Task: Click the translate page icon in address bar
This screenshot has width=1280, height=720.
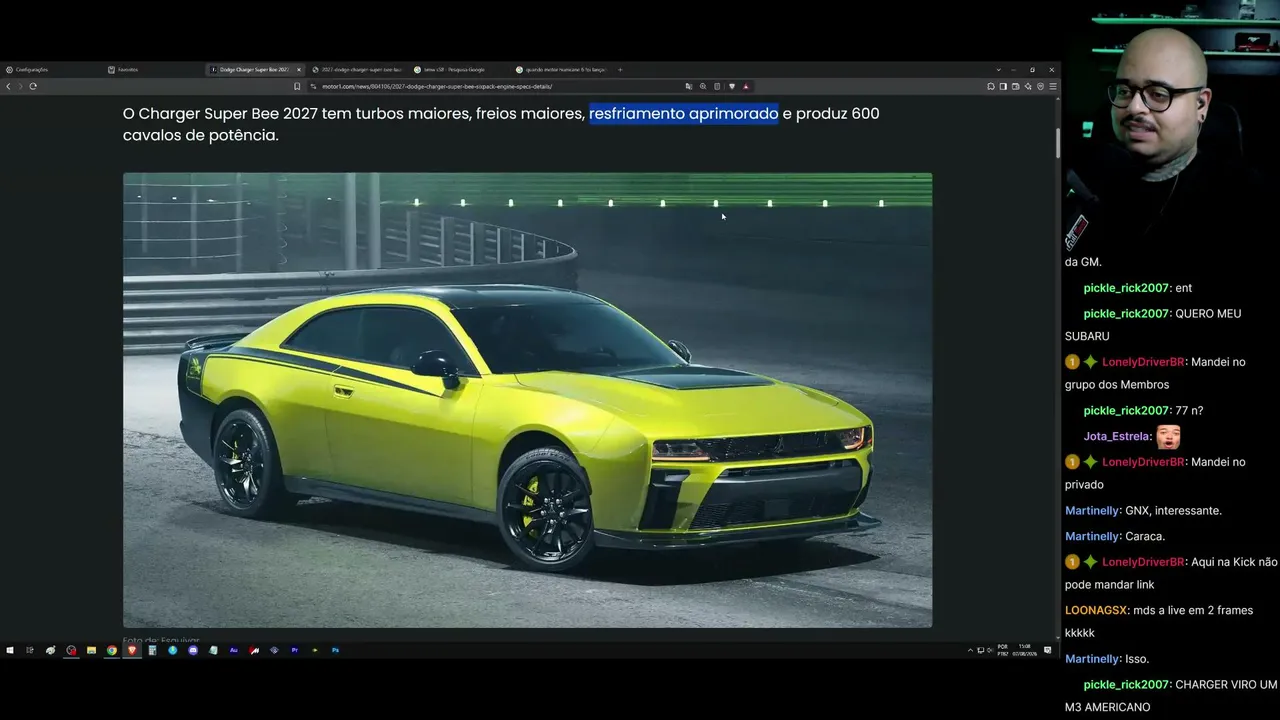Action: point(689,86)
